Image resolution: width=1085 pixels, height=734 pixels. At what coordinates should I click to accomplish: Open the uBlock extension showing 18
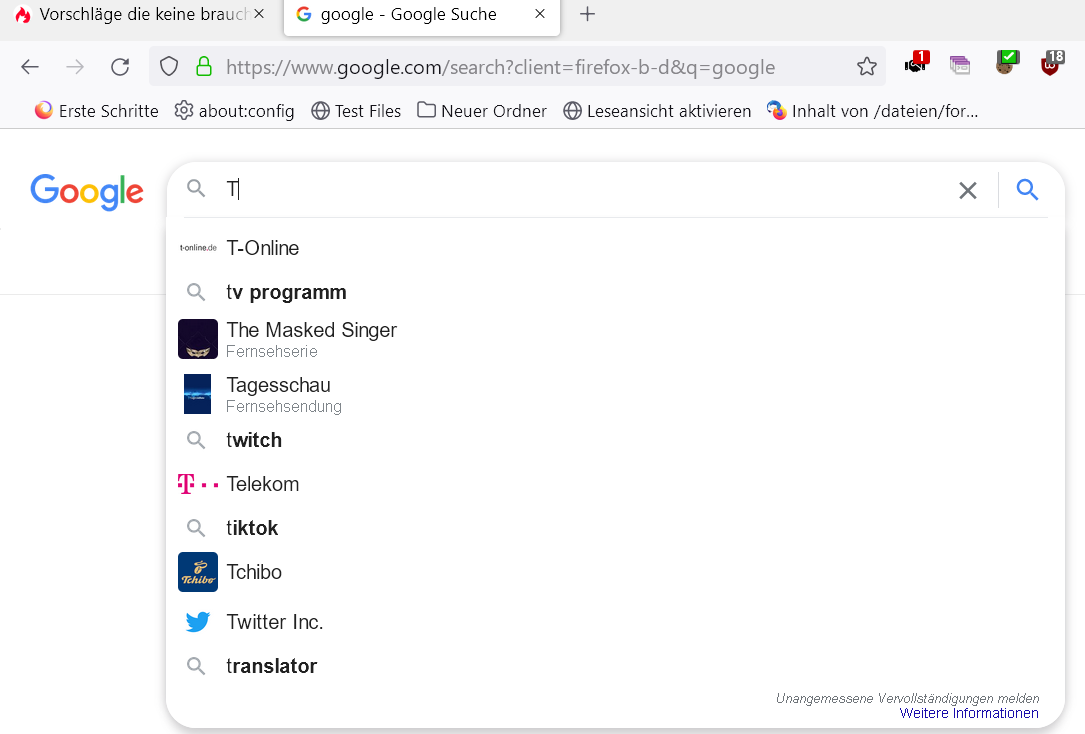(1052, 63)
